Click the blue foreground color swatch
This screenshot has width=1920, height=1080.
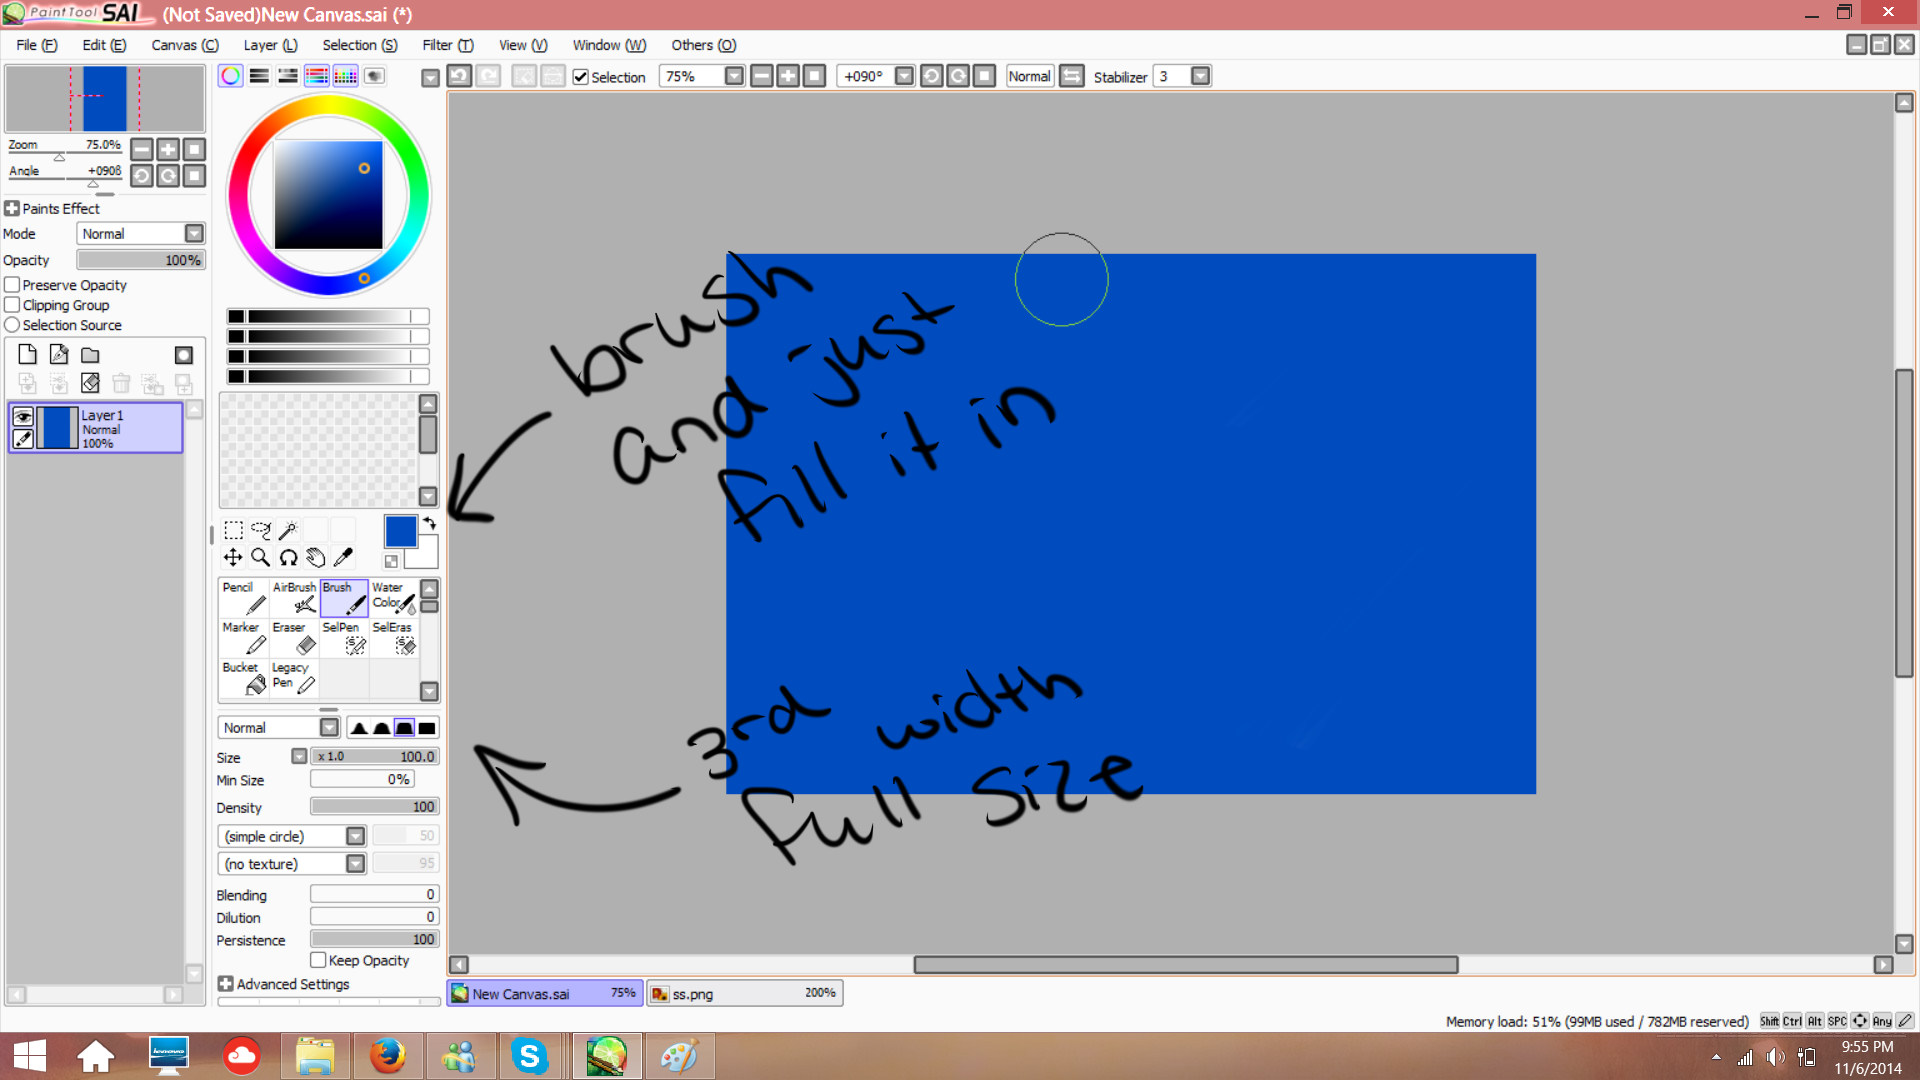click(x=400, y=531)
